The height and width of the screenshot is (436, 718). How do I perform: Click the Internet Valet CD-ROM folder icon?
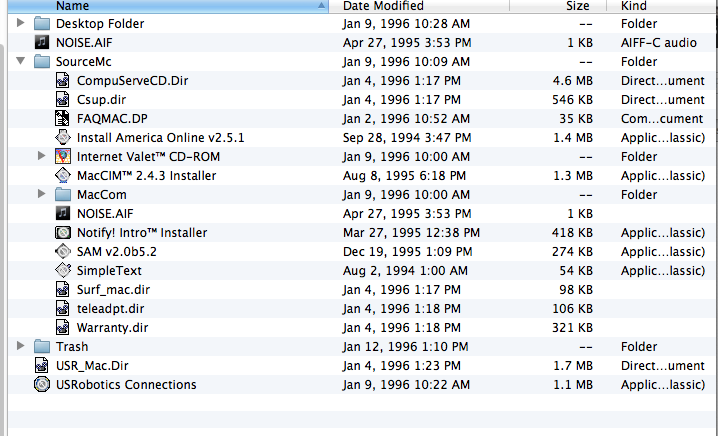point(63,157)
